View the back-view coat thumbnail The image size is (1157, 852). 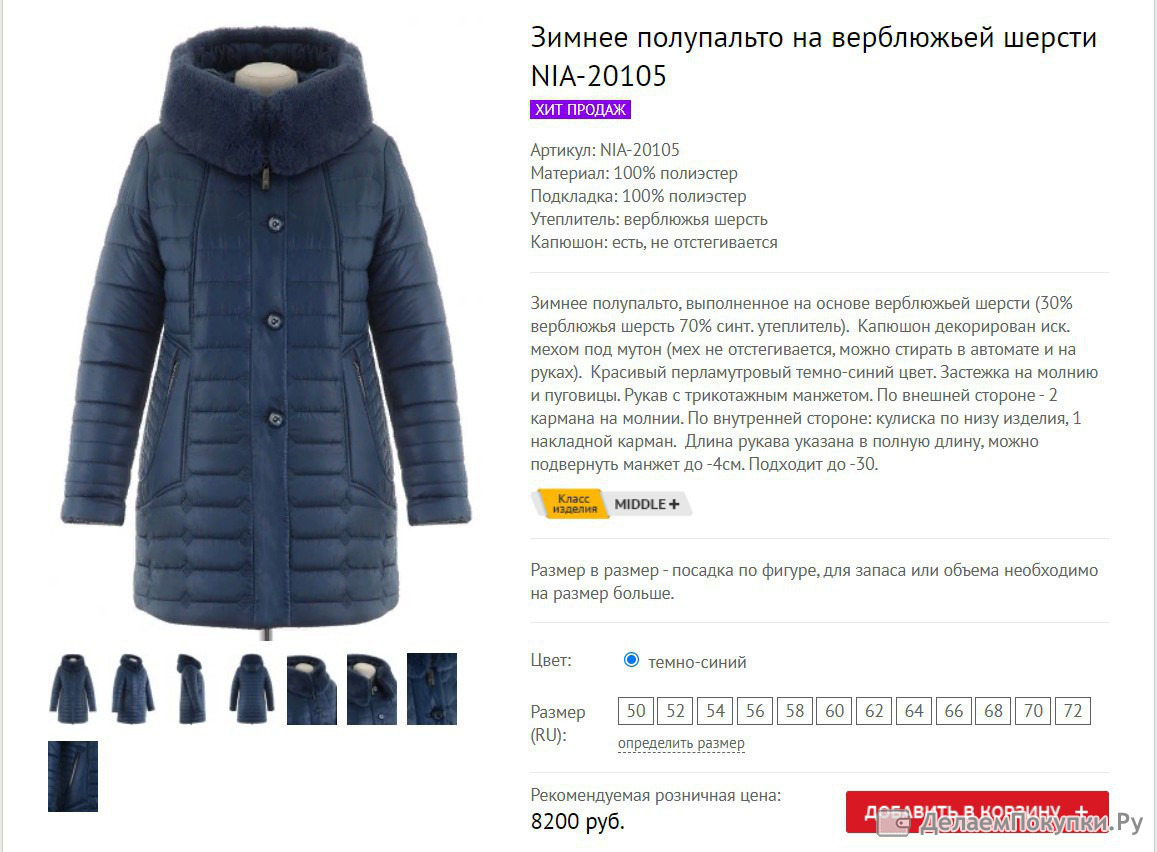coord(252,688)
